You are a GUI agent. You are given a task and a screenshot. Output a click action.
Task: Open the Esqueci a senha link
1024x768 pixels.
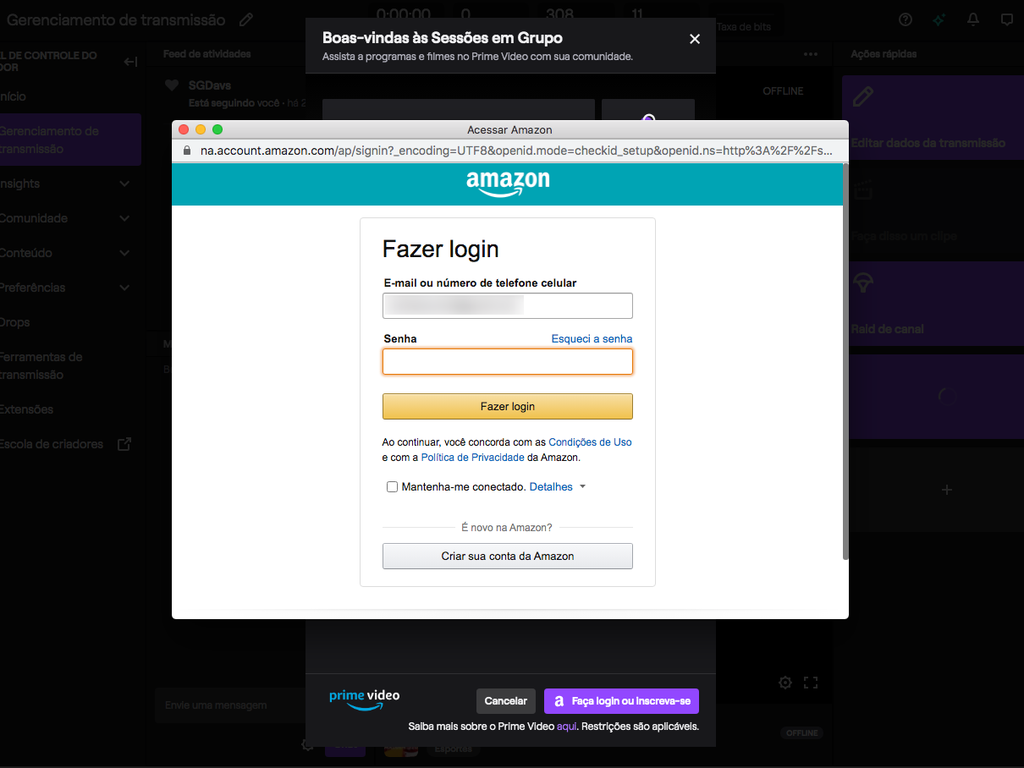pyautogui.click(x=592, y=339)
